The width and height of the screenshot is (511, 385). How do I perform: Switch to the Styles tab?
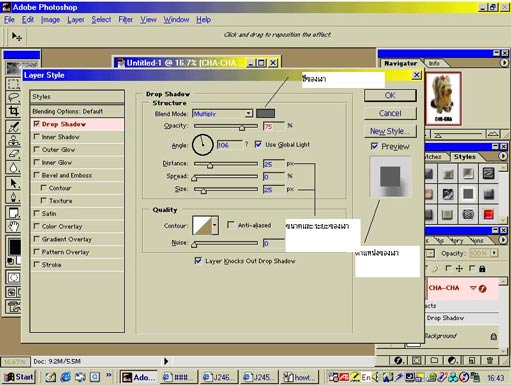465,157
